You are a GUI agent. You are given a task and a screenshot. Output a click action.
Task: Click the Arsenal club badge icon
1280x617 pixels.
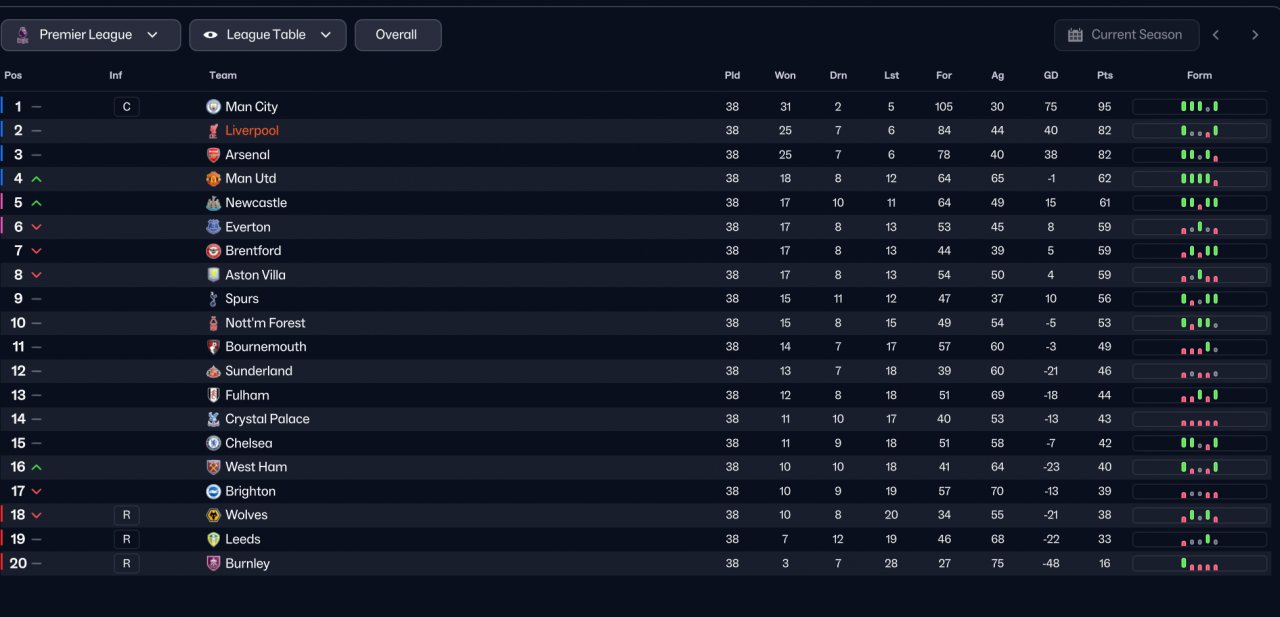[213, 155]
